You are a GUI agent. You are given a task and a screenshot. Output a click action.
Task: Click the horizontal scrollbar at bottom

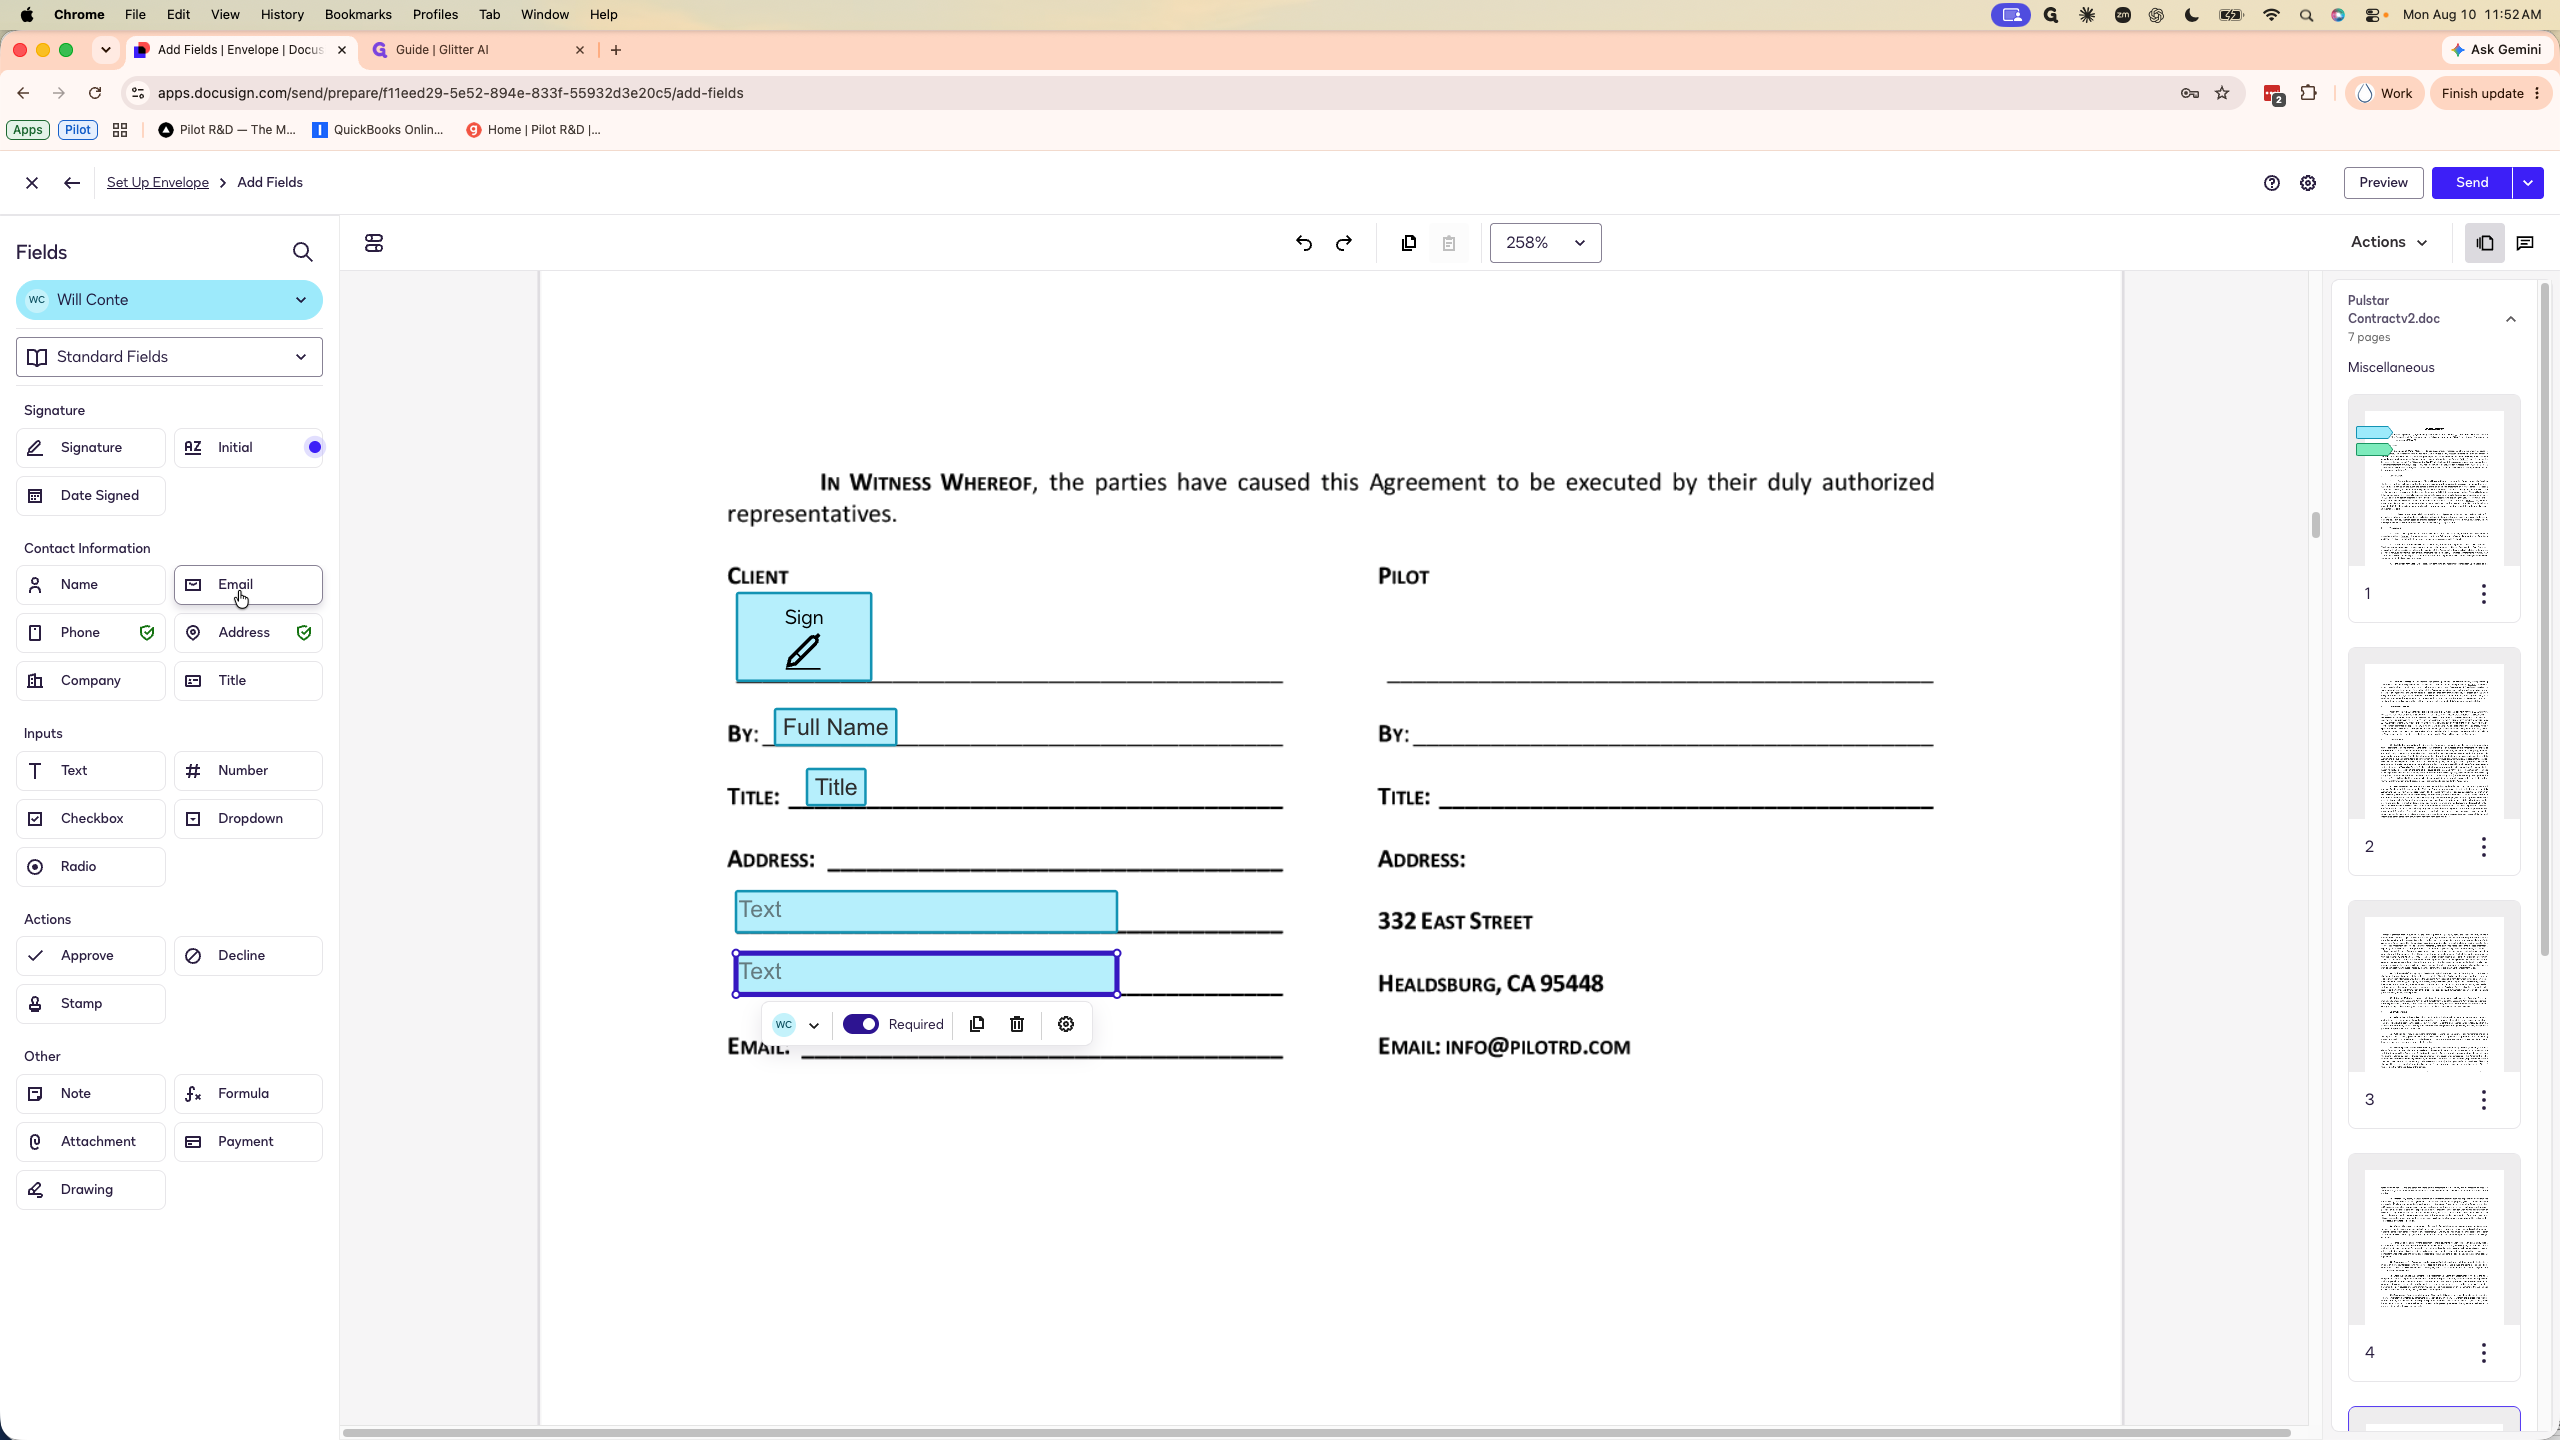pyautogui.click(x=1316, y=1432)
